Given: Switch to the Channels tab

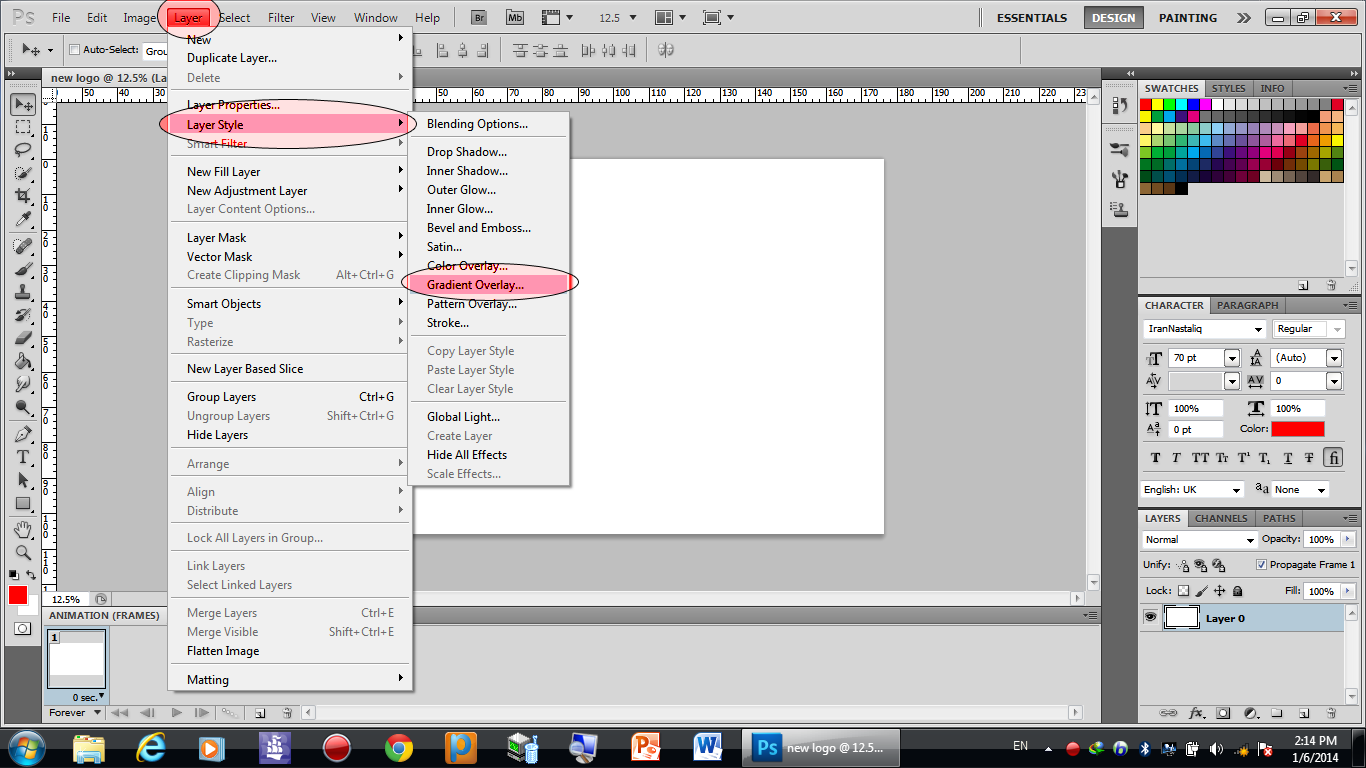Looking at the screenshot, I should click(1220, 518).
